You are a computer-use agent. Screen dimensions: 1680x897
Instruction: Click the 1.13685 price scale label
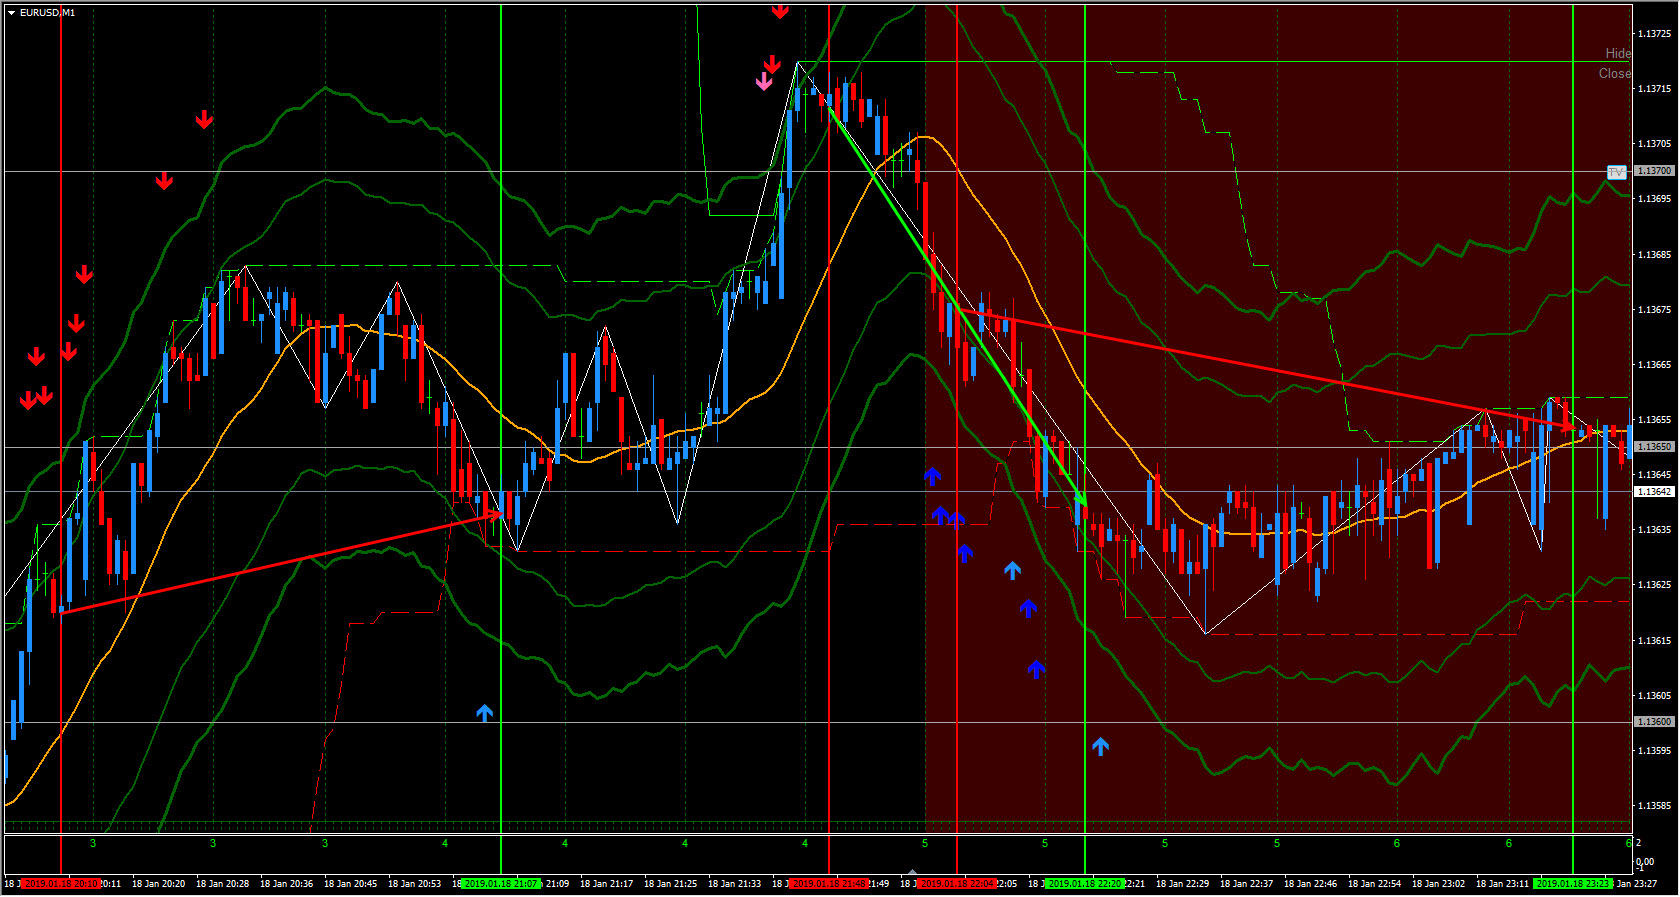[1654, 255]
